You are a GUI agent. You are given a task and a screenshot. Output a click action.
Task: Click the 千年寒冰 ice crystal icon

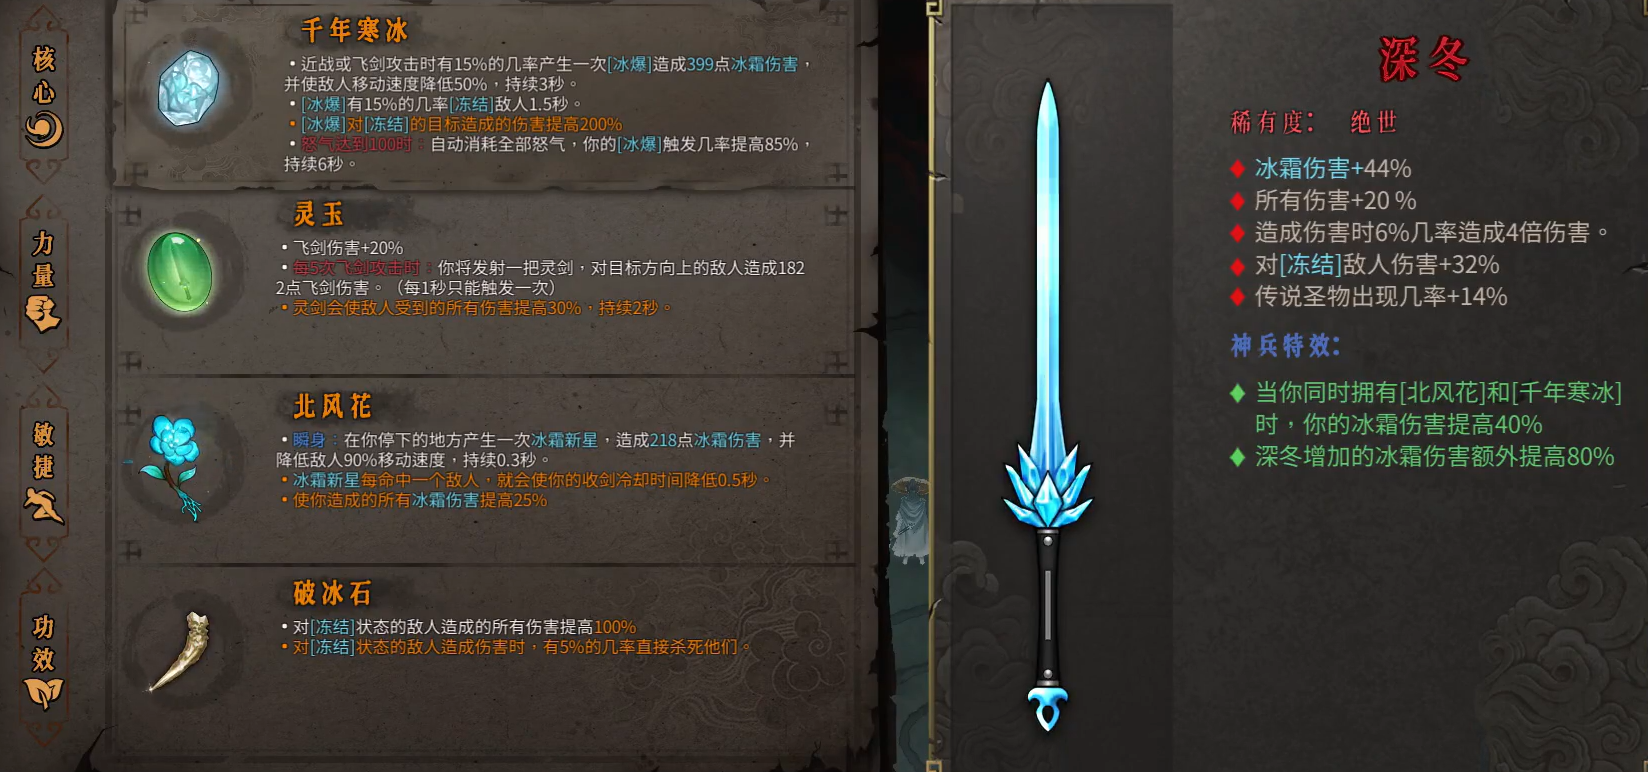(189, 88)
